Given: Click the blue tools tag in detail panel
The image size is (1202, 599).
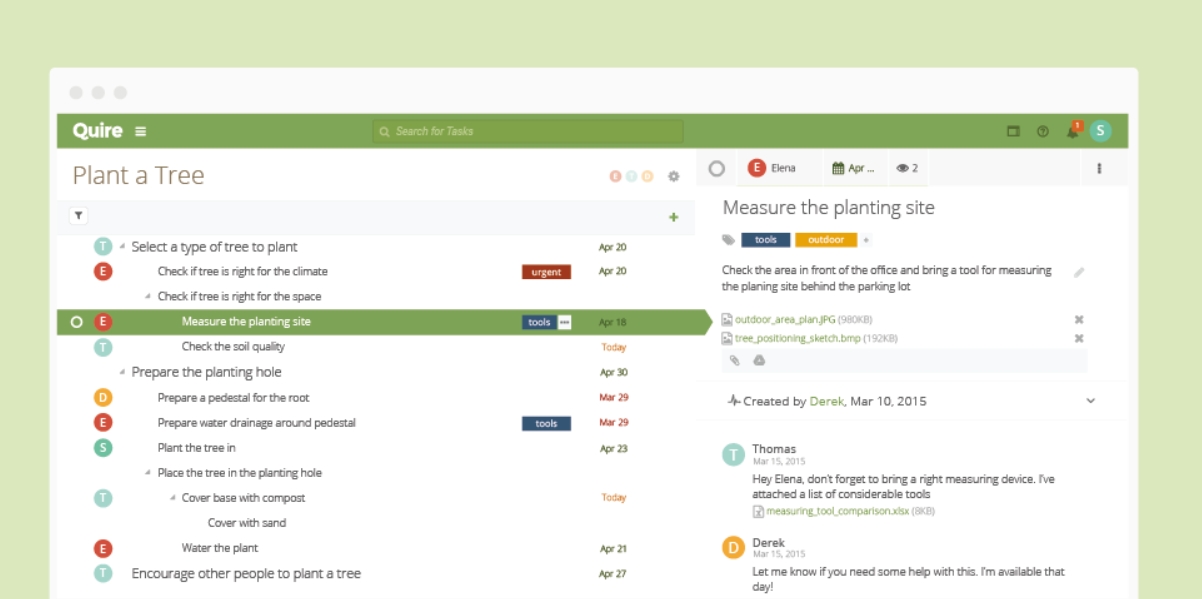Looking at the screenshot, I should click(x=765, y=240).
